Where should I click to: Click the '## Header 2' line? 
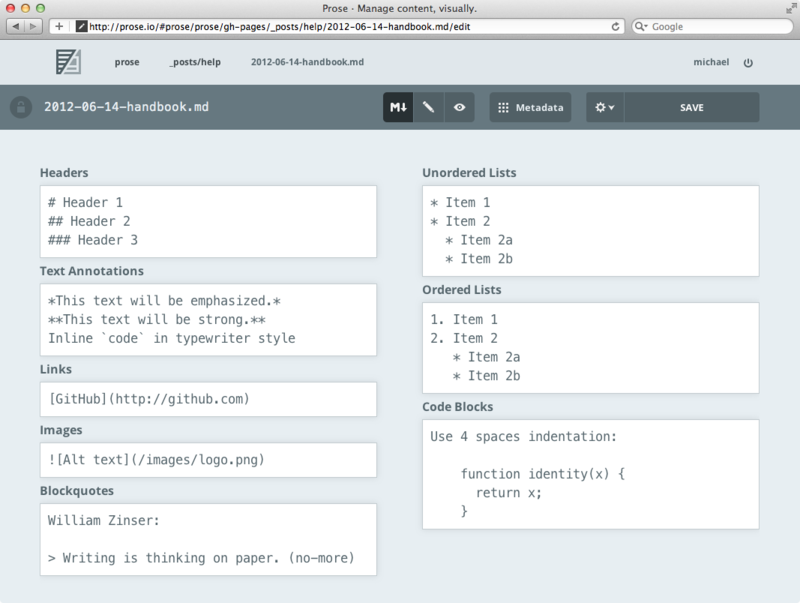(x=89, y=221)
